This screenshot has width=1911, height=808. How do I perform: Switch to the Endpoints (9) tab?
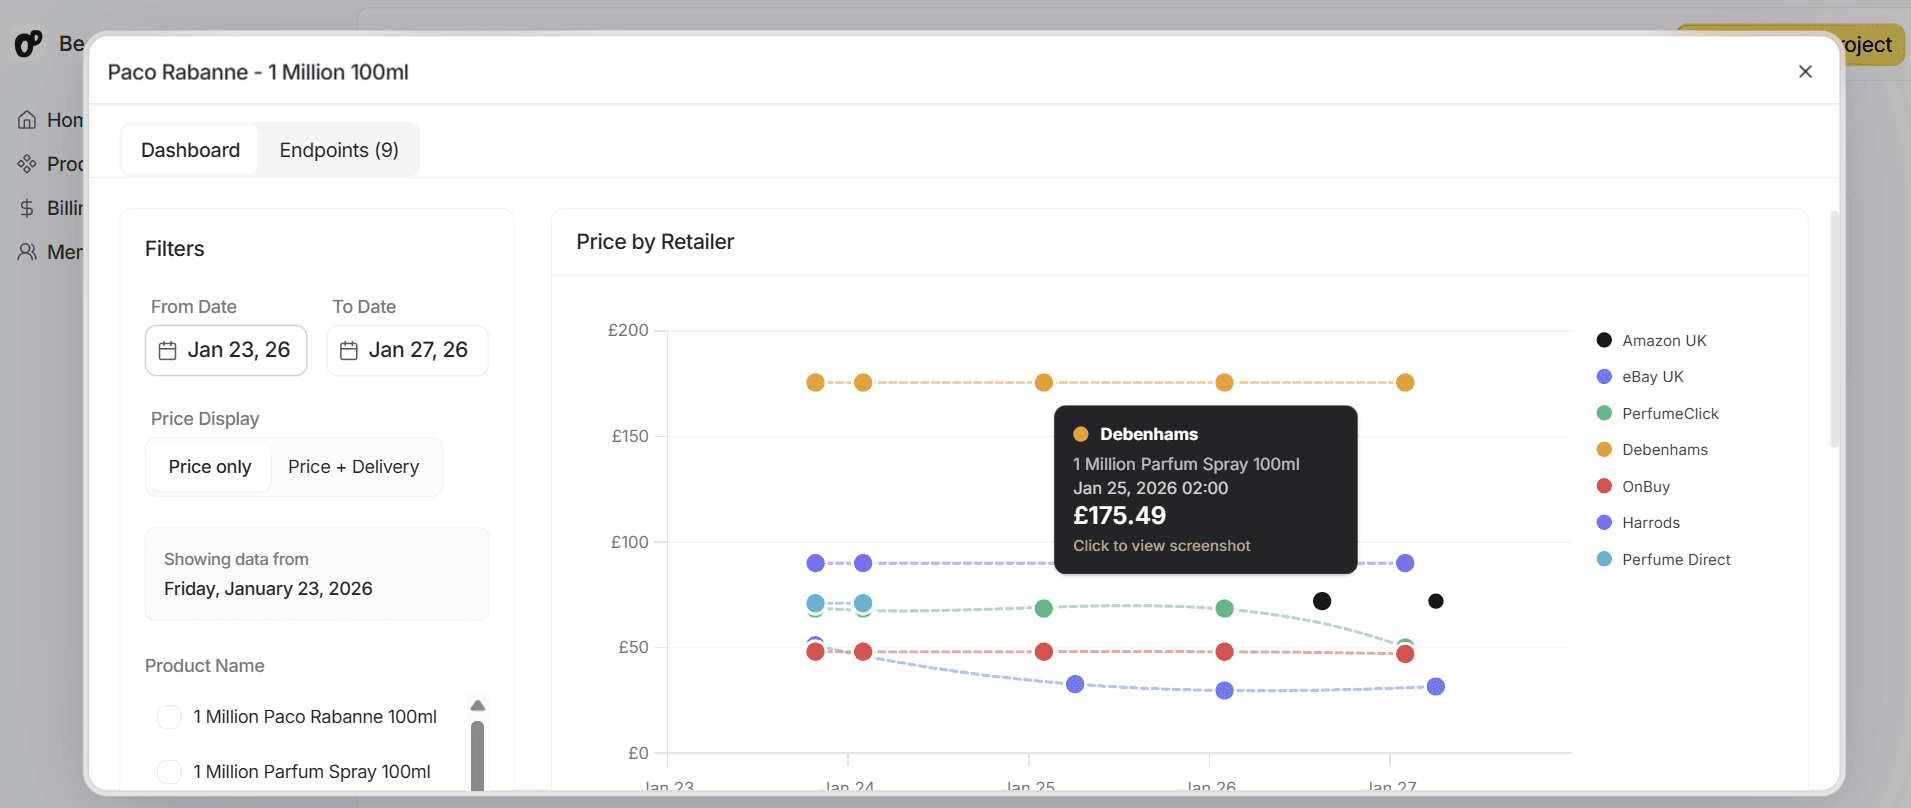pyautogui.click(x=339, y=150)
